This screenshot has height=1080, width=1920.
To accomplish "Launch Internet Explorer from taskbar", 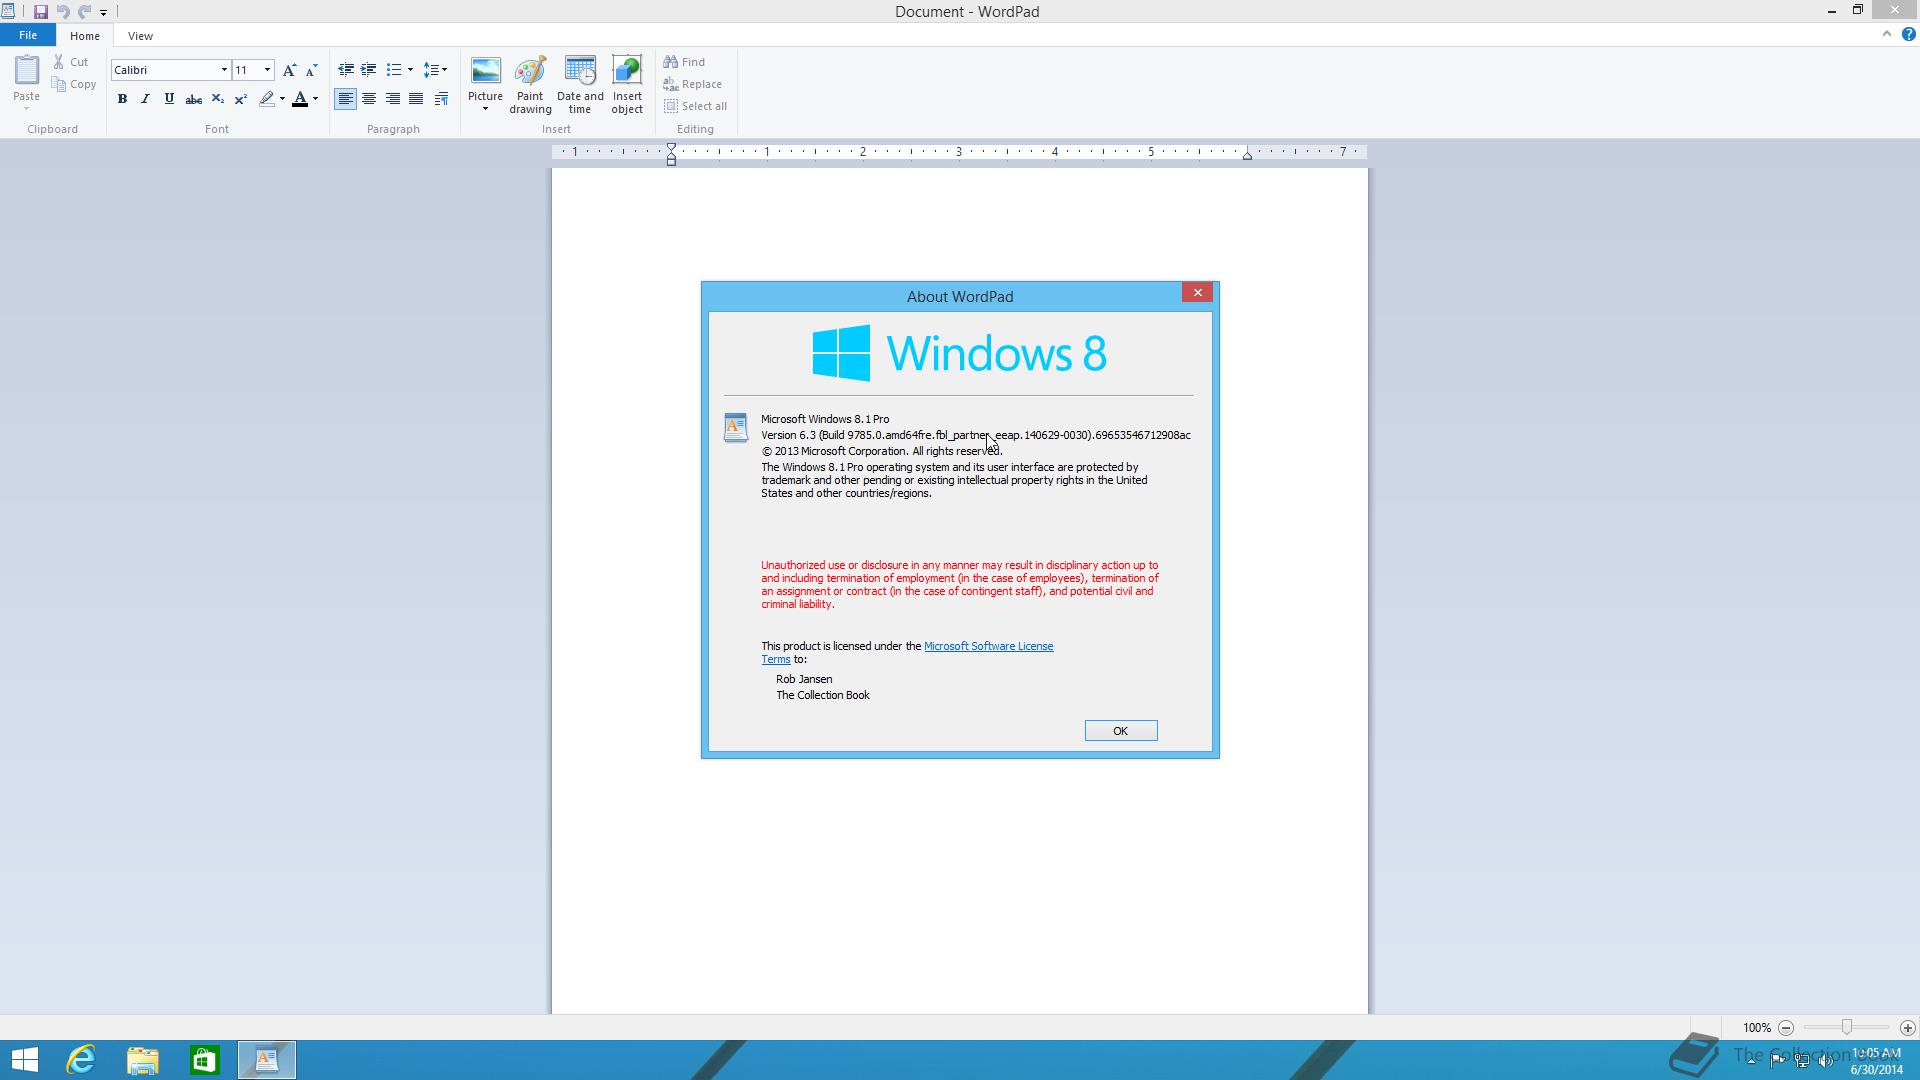I will pyautogui.click(x=81, y=1060).
